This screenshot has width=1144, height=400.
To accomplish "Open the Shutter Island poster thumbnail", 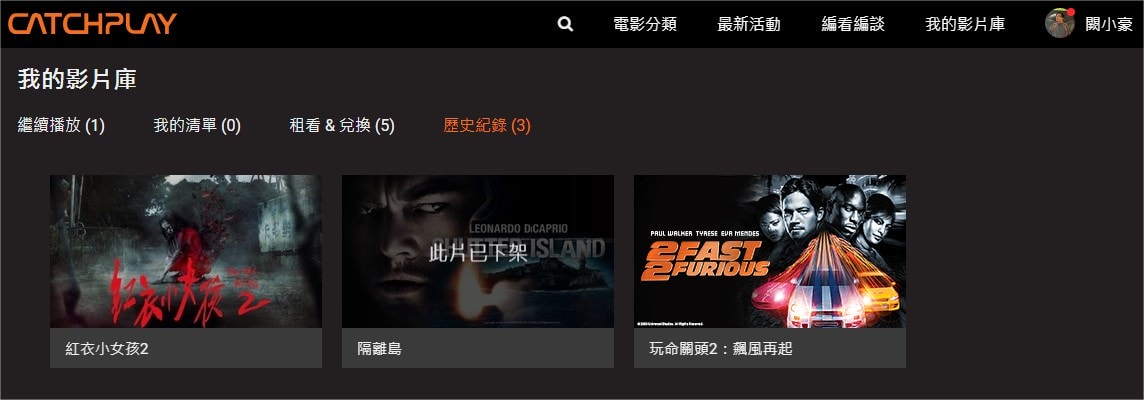I will [x=478, y=251].
